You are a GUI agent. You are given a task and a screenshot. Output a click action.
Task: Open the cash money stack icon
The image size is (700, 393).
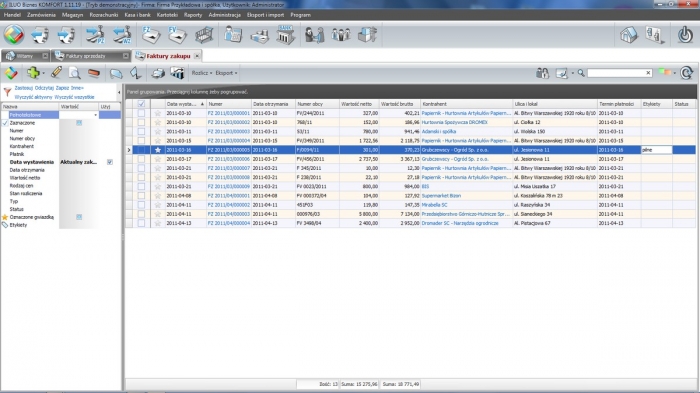(259, 36)
